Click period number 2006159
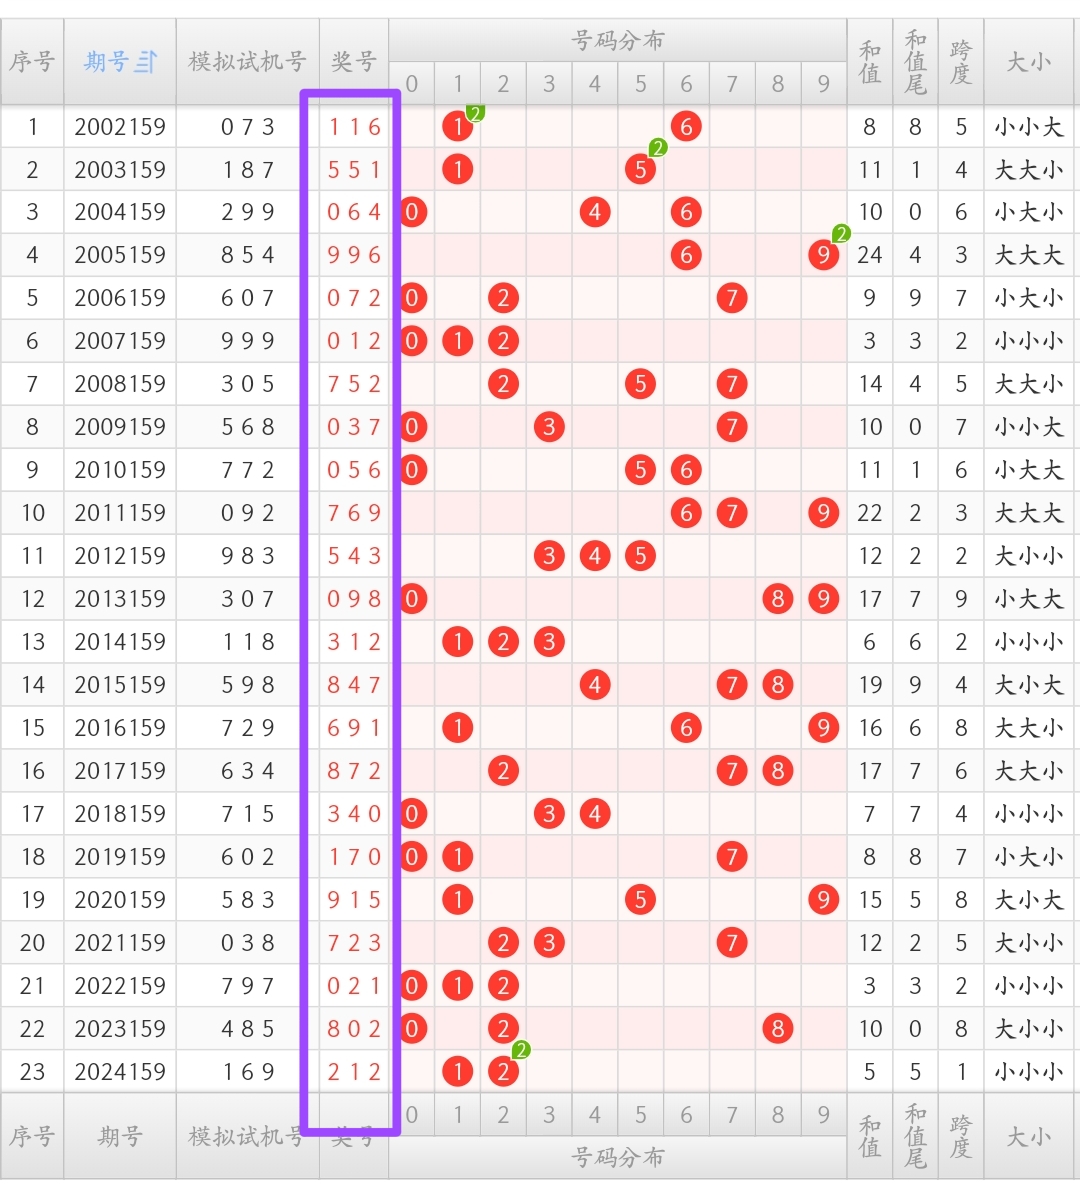This screenshot has height=1191, width=1080. pyautogui.click(x=120, y=298)
